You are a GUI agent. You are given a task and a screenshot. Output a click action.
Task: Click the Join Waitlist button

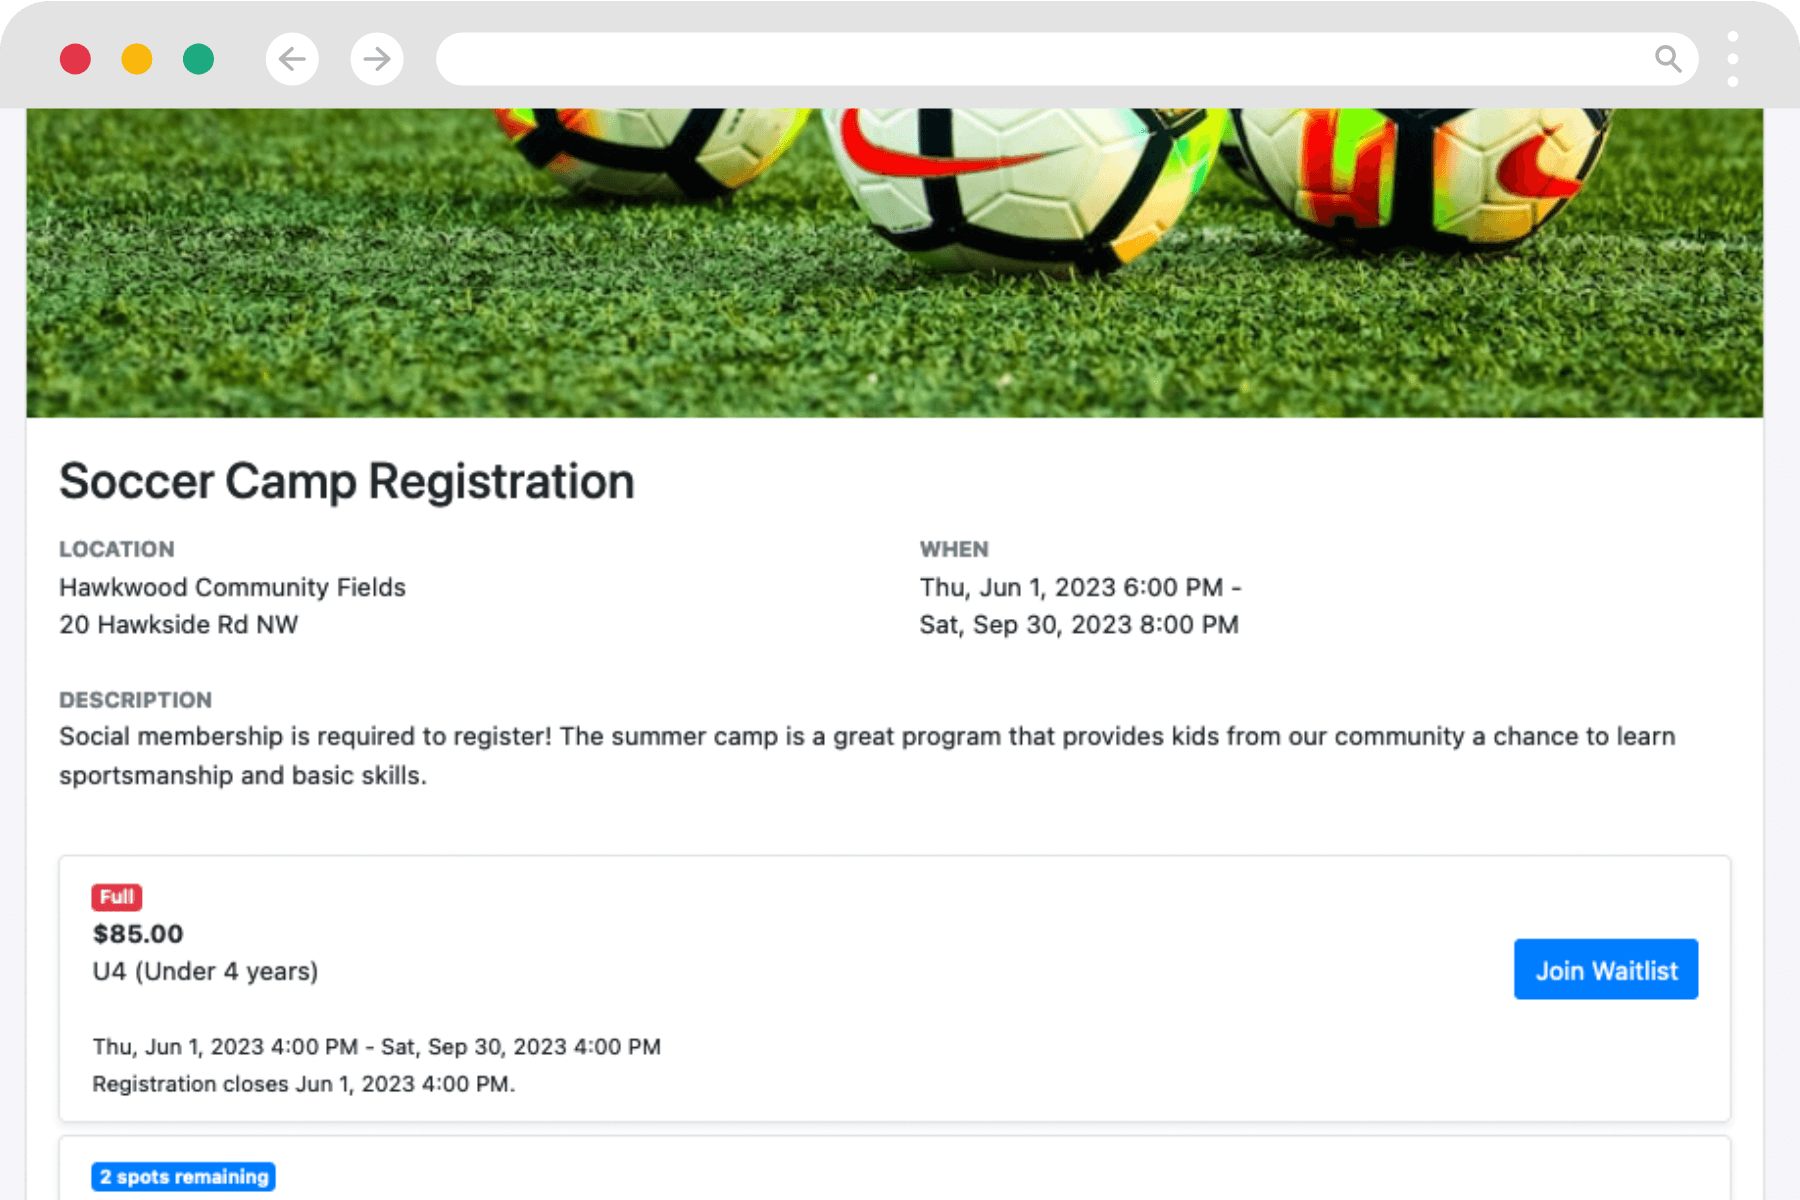pyautogui.click(x=1605, y=969)
